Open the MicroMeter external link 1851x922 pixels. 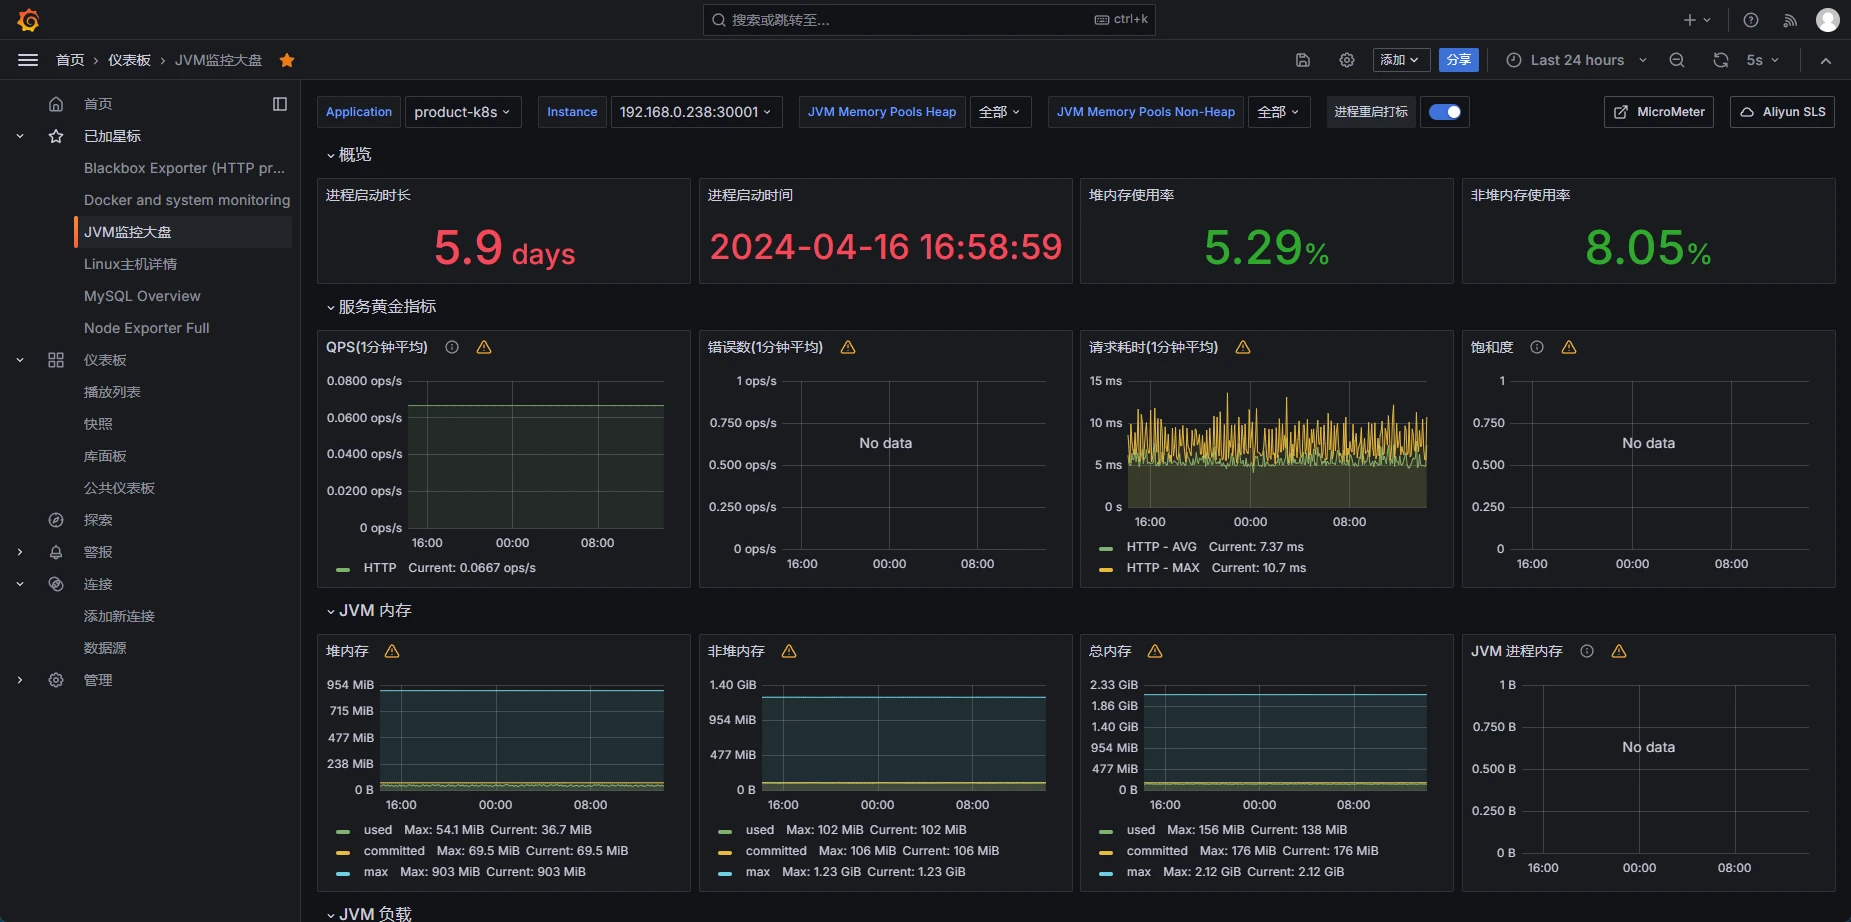[1659, 112]
